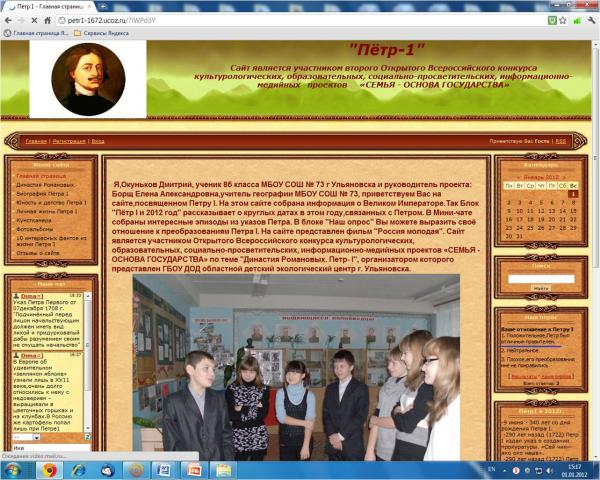Click user icon next to first Dima message

(16, 296)
